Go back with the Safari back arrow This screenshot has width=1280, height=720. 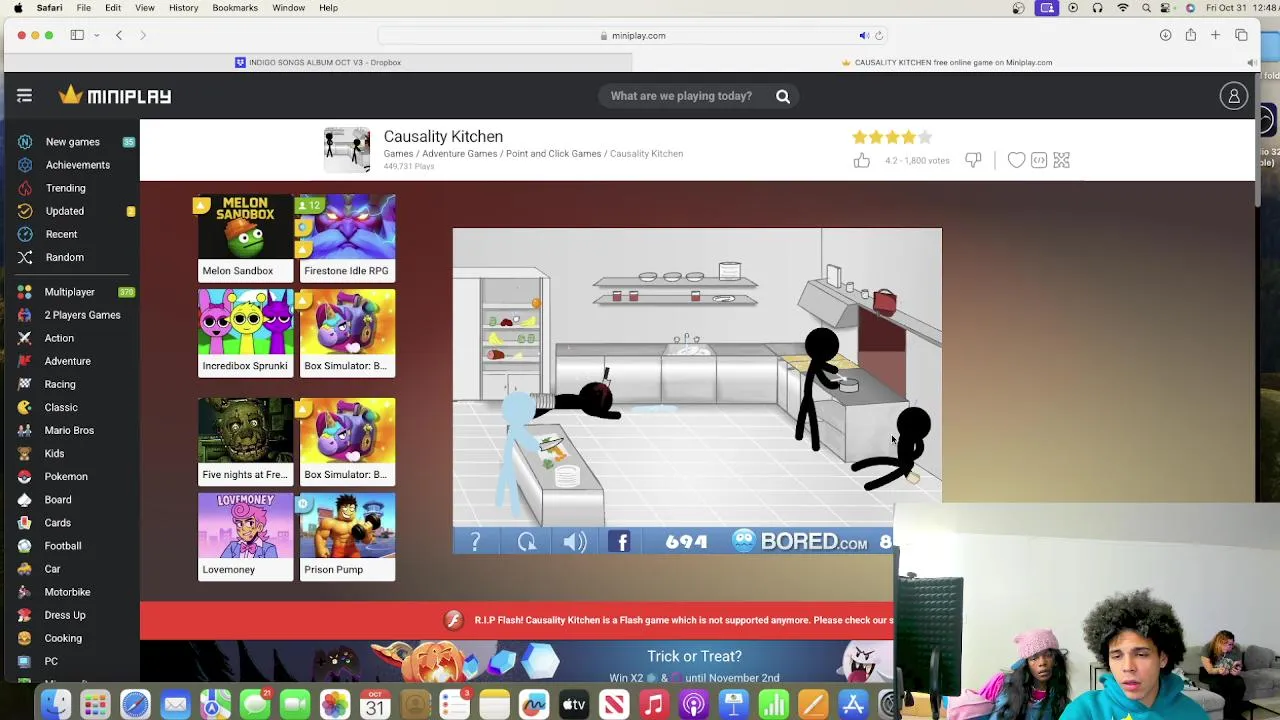point(118,35)
